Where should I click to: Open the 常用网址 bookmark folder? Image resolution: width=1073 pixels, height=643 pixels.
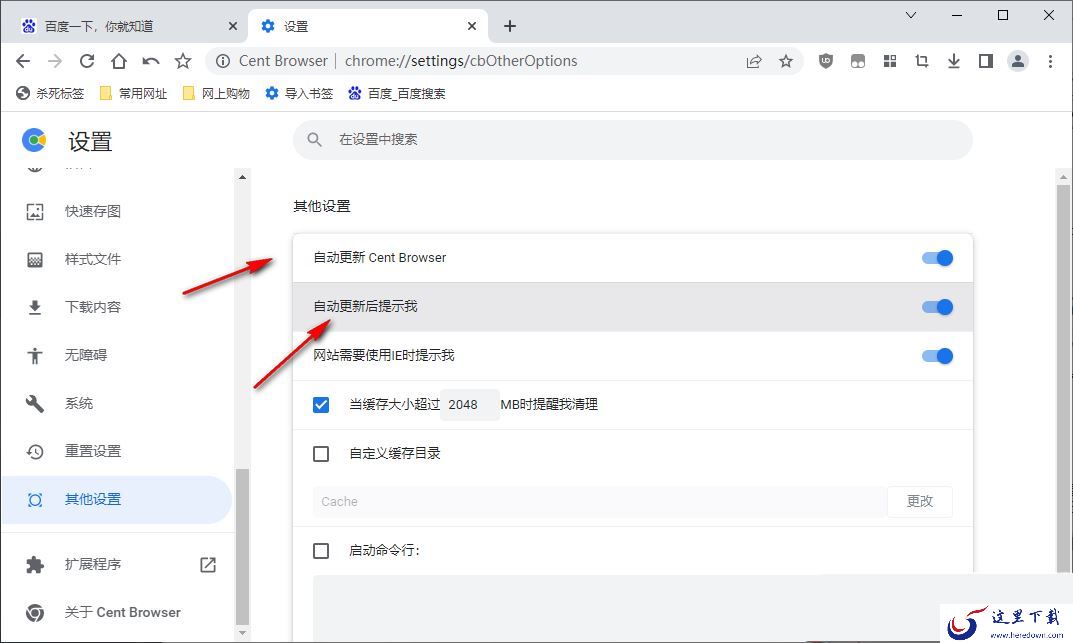tap(133, 93)
